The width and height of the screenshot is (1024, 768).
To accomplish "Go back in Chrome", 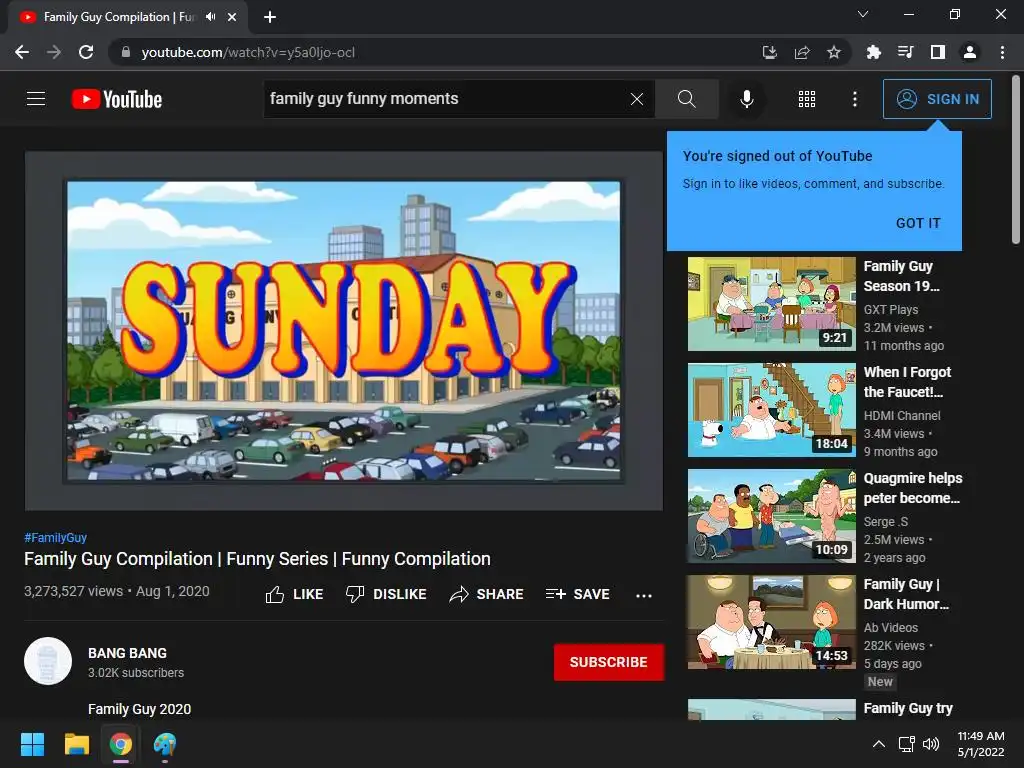I will click(22, 52).
